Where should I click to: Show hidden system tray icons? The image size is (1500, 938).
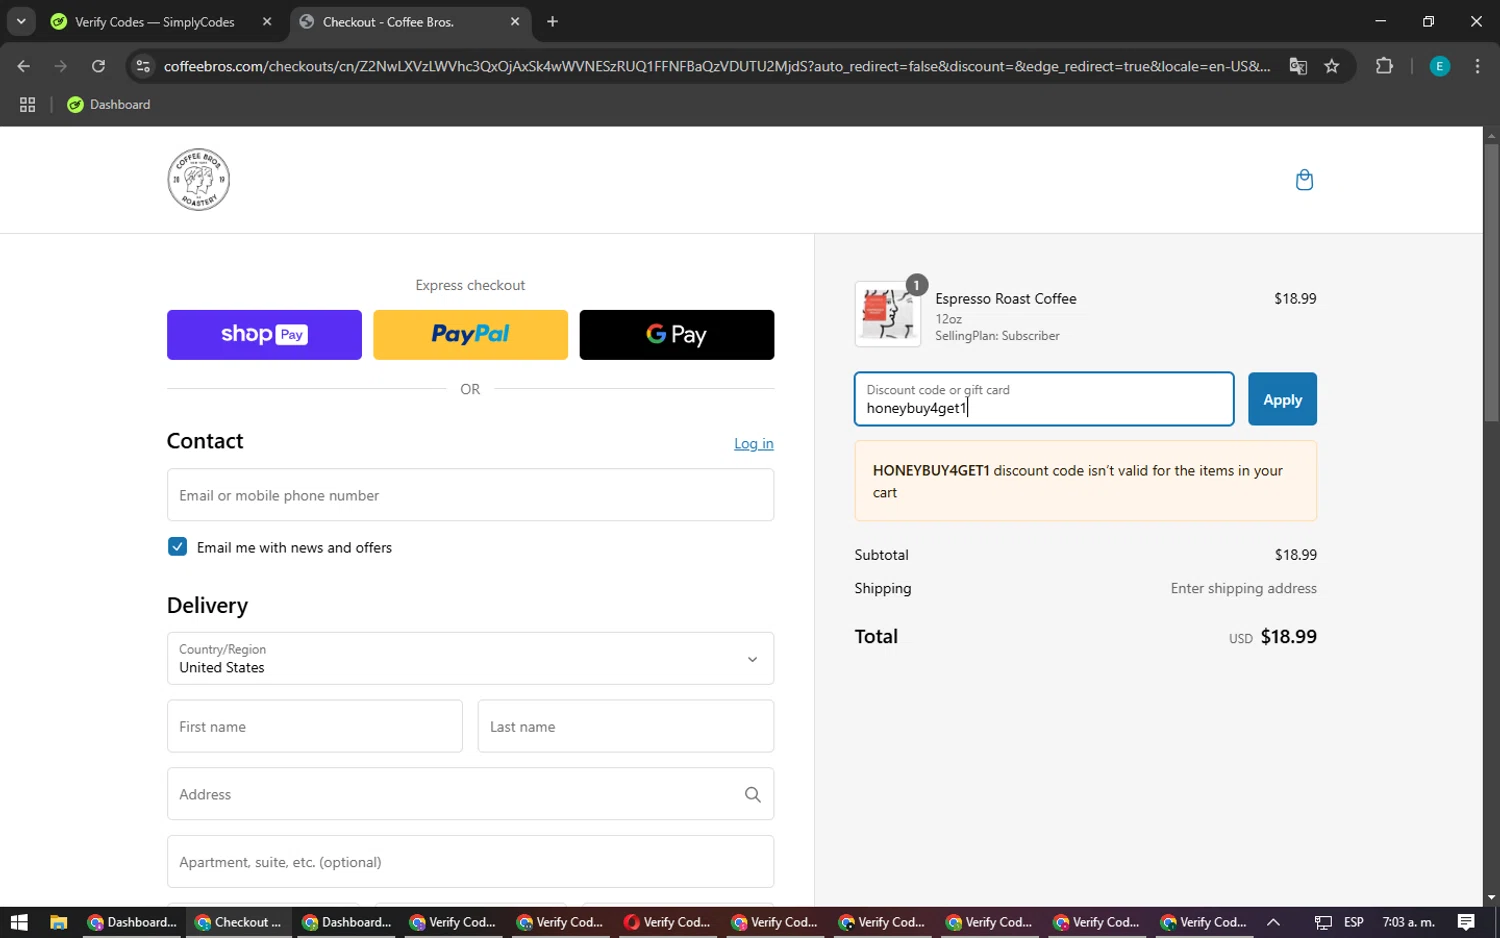coord(1273,922)
